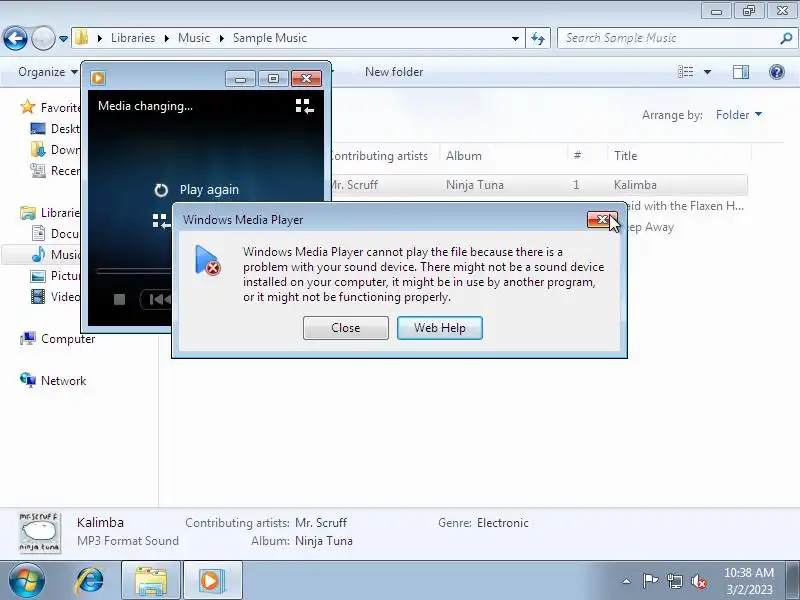The image size is (800, 600).
Task: Open the view options dropdown arrow
Action: (707, 72)
